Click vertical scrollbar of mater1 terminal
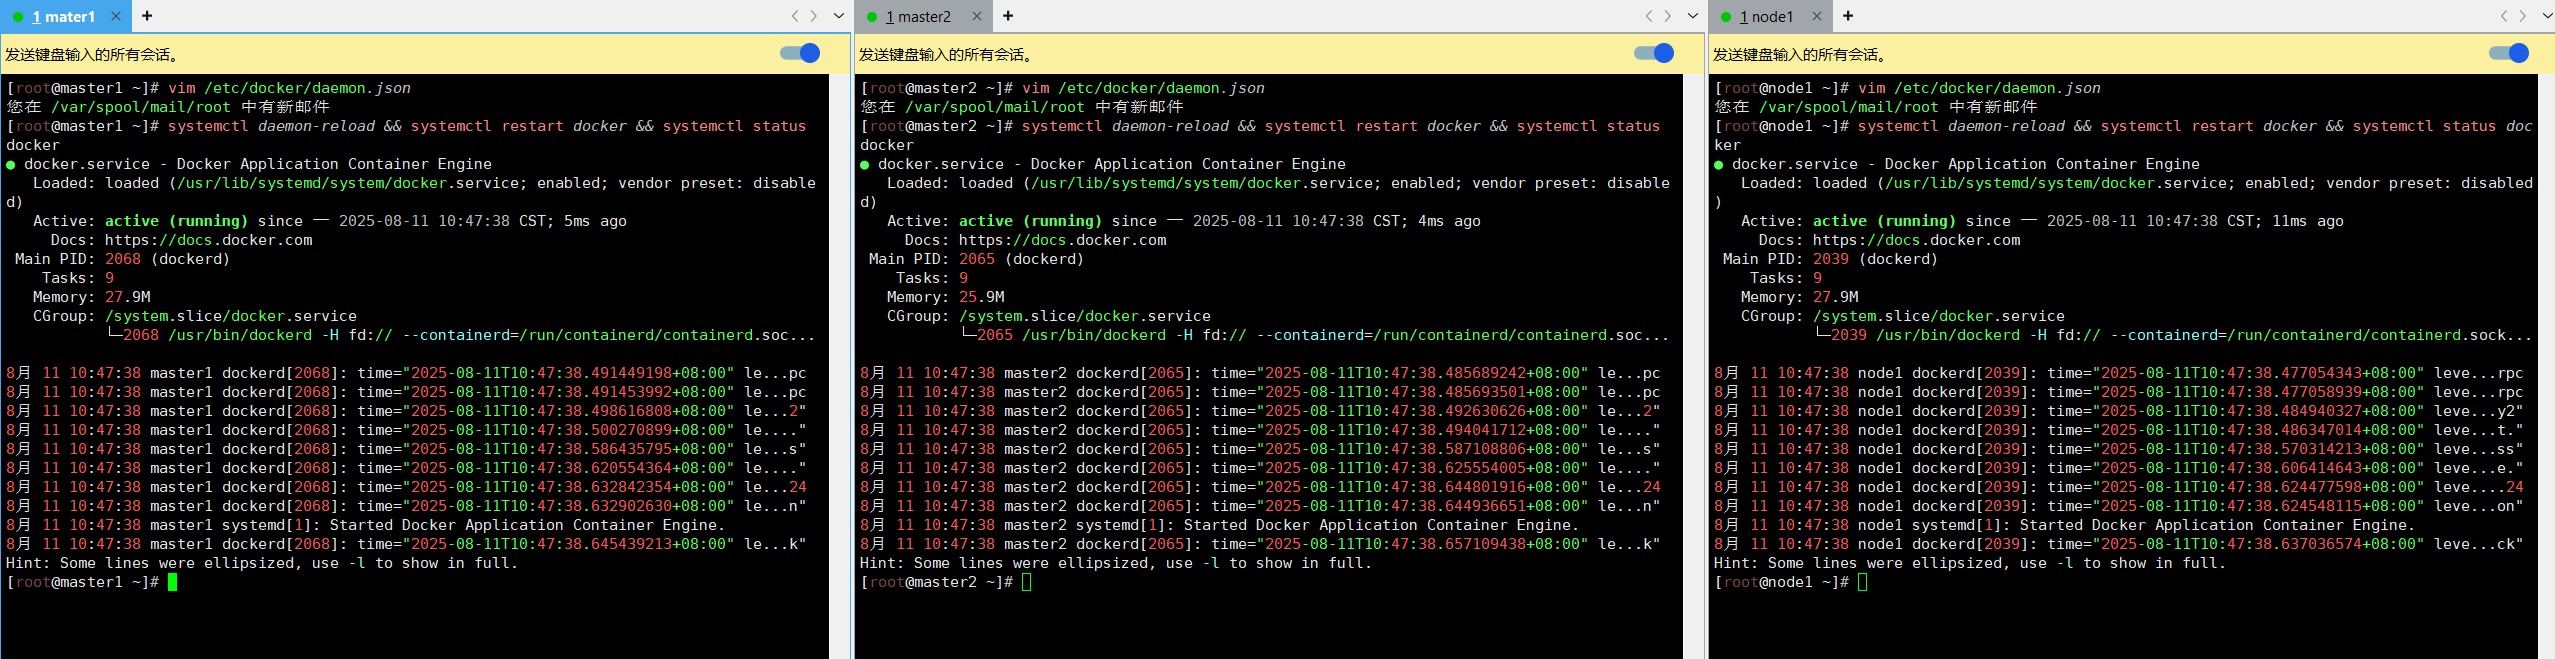This screenshot has width=2555, height=659. [840, 366]
